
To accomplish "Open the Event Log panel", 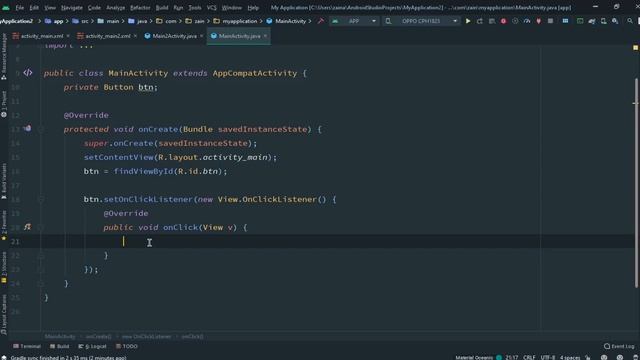I will [619, 346].
